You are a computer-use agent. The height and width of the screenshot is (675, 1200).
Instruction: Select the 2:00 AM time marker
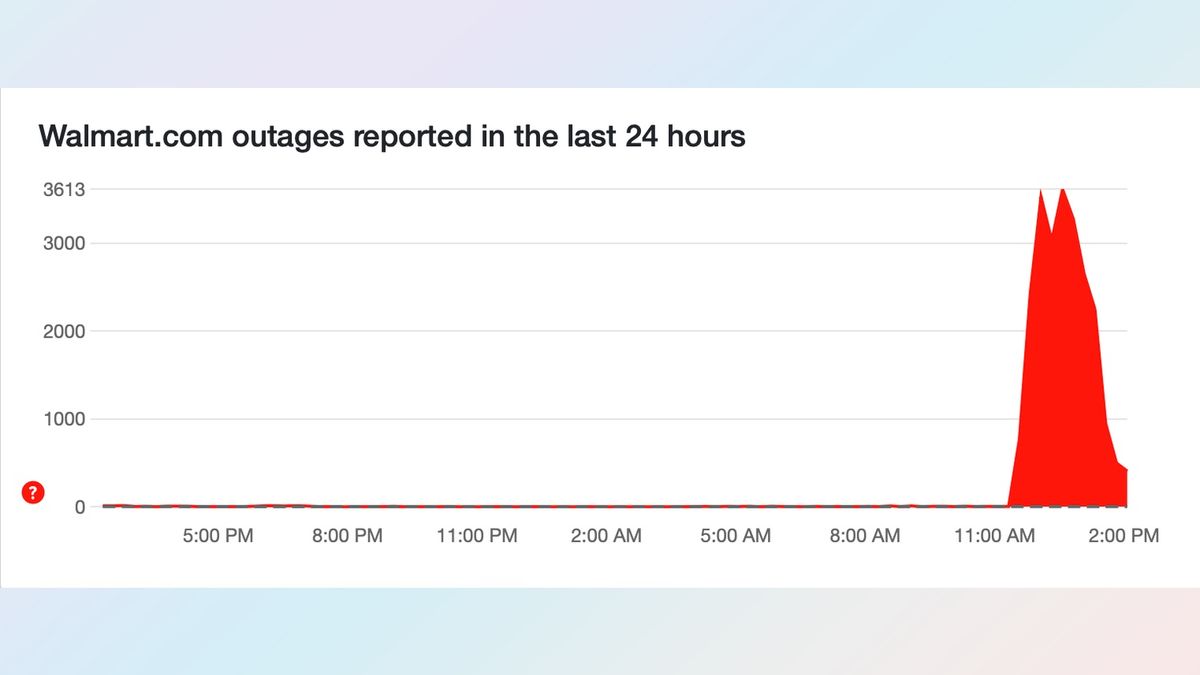606,536
